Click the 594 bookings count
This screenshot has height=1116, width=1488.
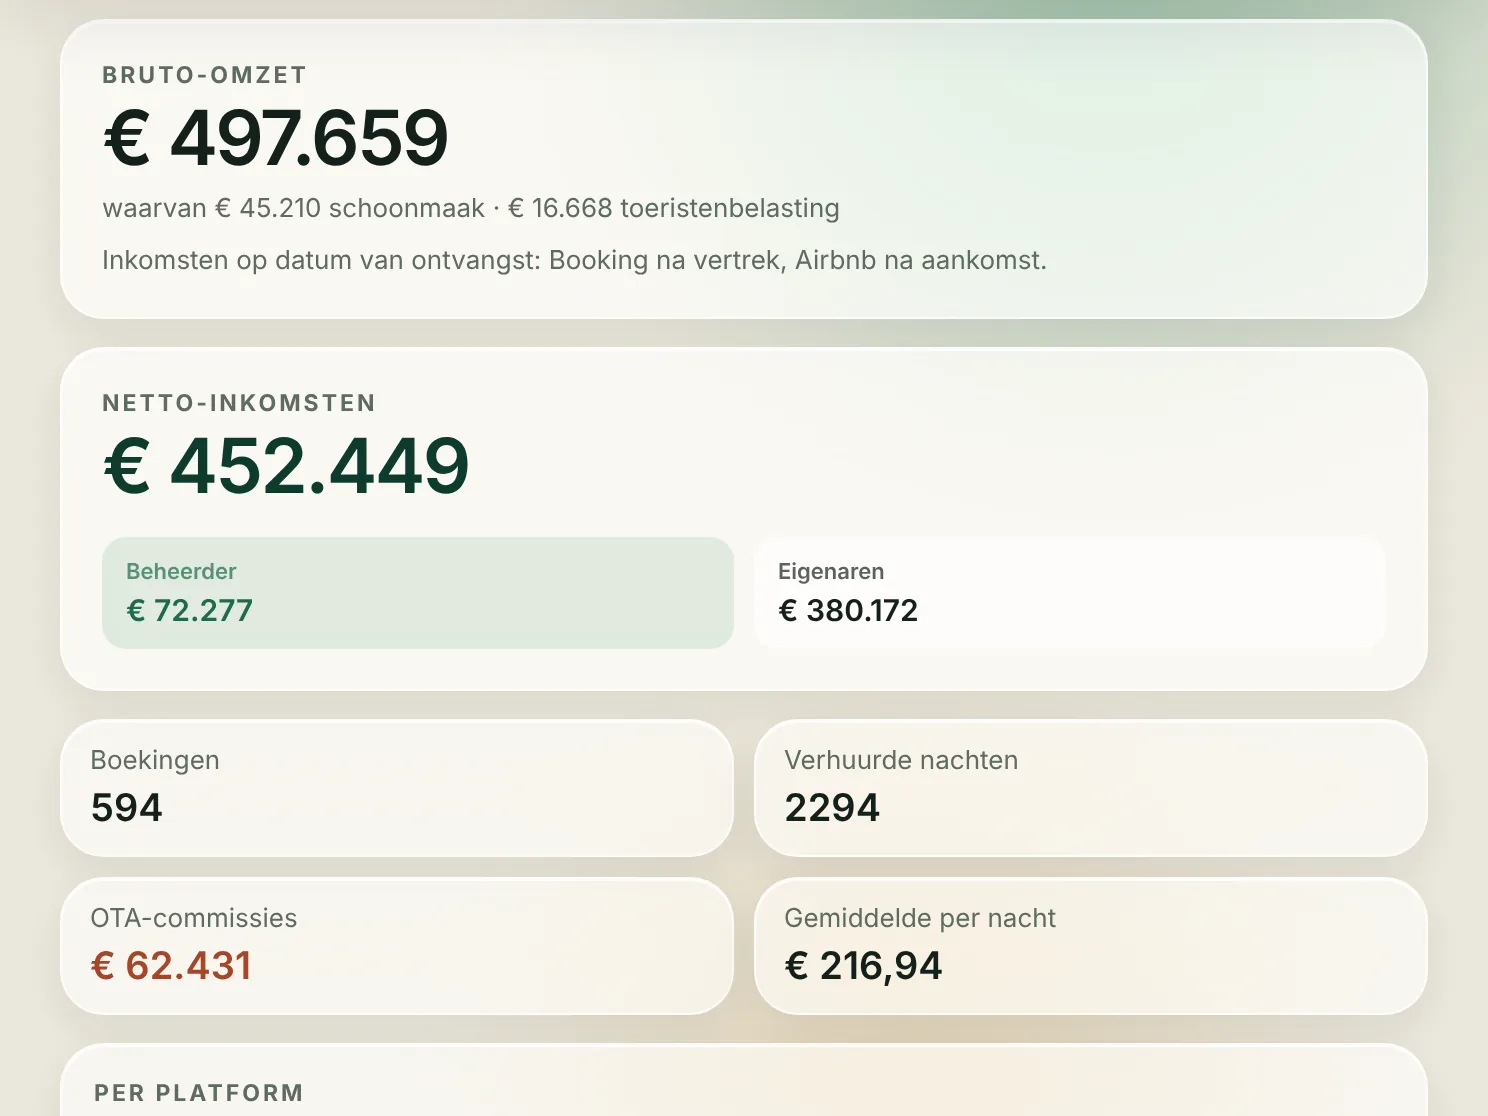(126, 808)
